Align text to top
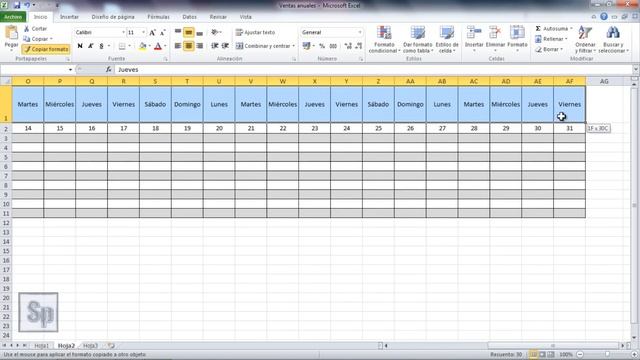The width and height of the screenshot is (640, 360). point(178,32)
